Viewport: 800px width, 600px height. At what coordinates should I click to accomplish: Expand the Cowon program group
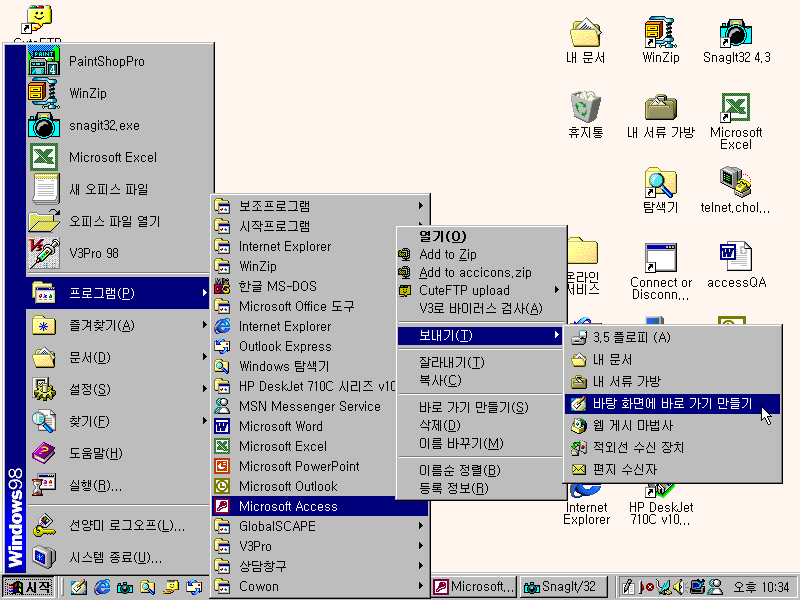coord(320,586)
